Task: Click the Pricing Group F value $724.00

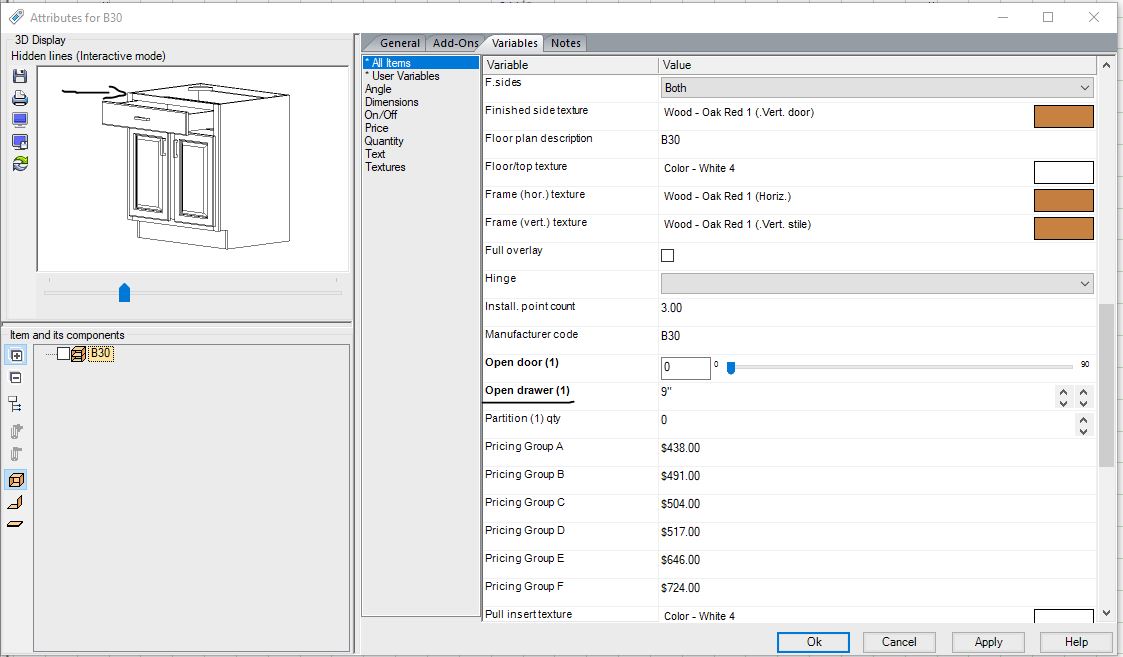Action: coord(680,588)
